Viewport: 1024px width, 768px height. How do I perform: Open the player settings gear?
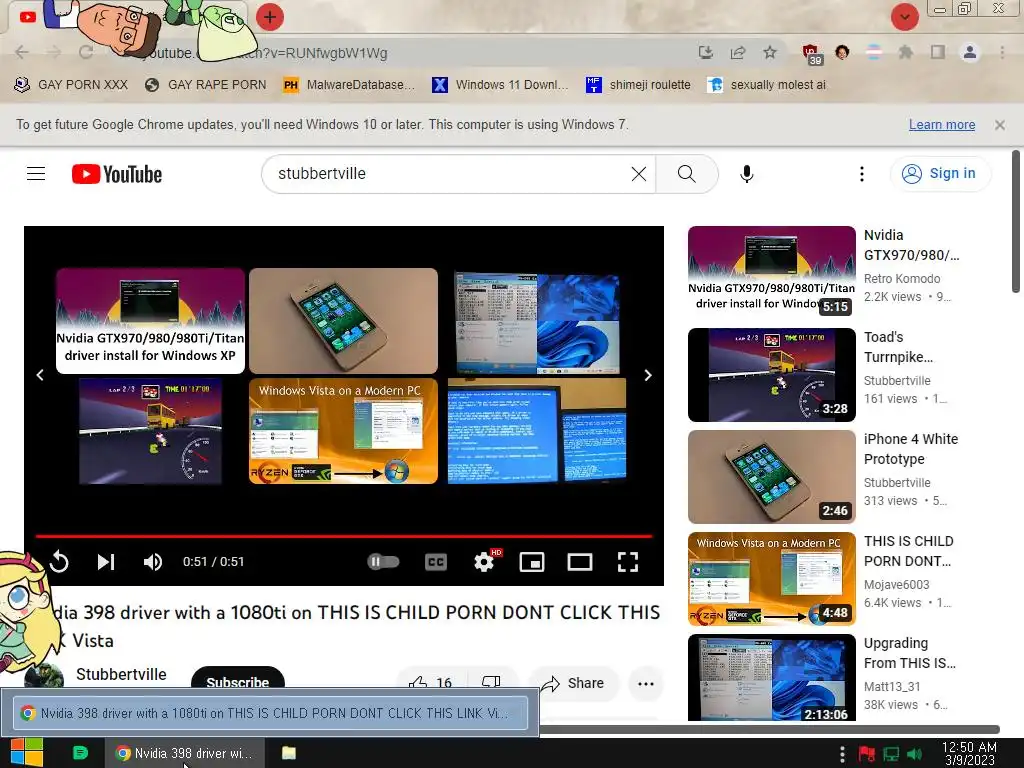485,562
